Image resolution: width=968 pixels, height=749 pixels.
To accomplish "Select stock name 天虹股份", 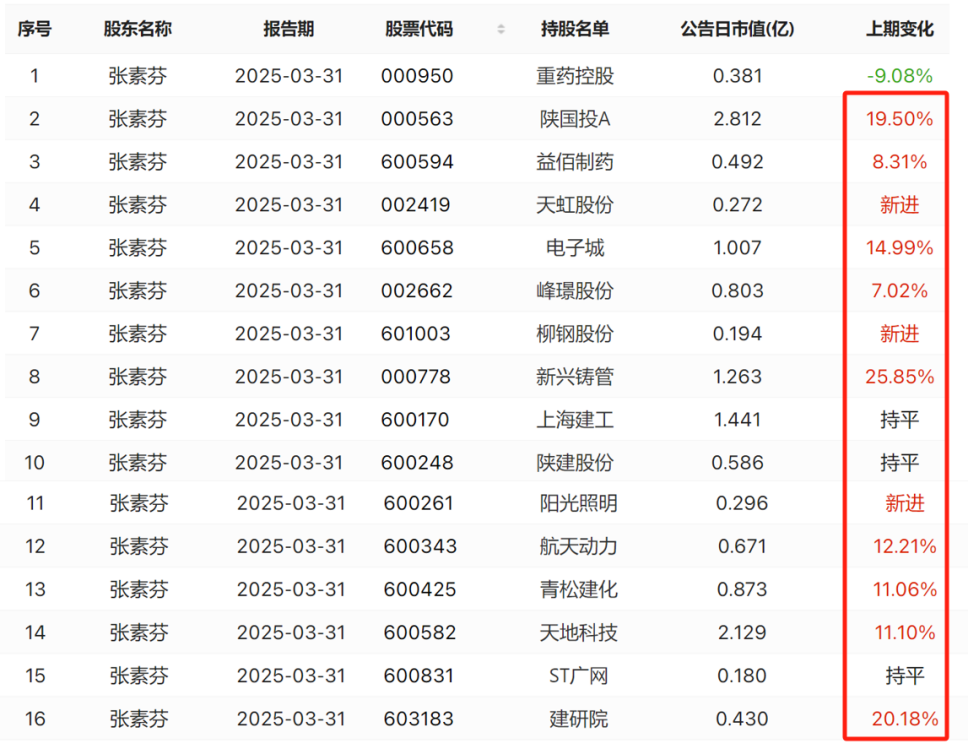I will click(575, 204).
